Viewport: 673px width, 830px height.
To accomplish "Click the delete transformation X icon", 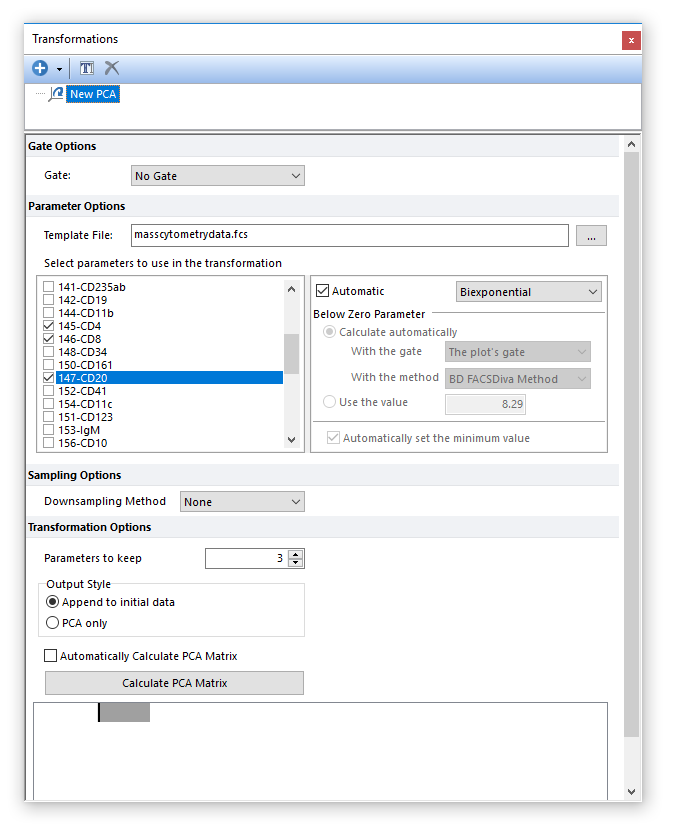I will click(x=112, y=68).
